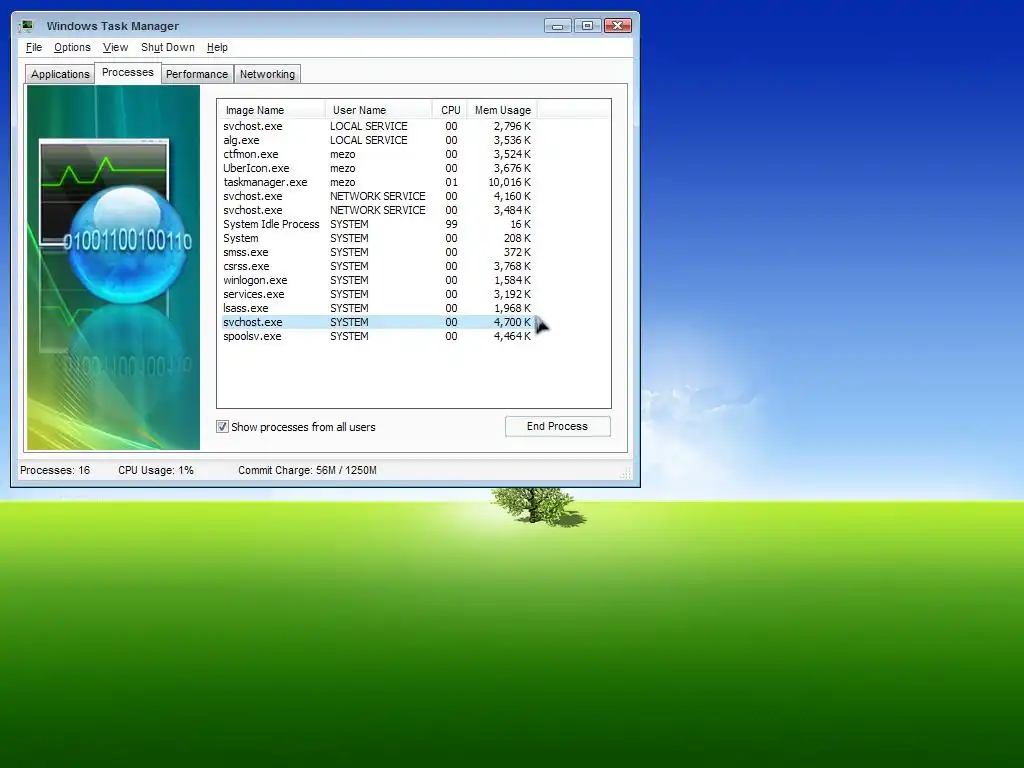Select highlighted svchost.exe using 4,700 K
1024x768 pixels.
[377, 322]
